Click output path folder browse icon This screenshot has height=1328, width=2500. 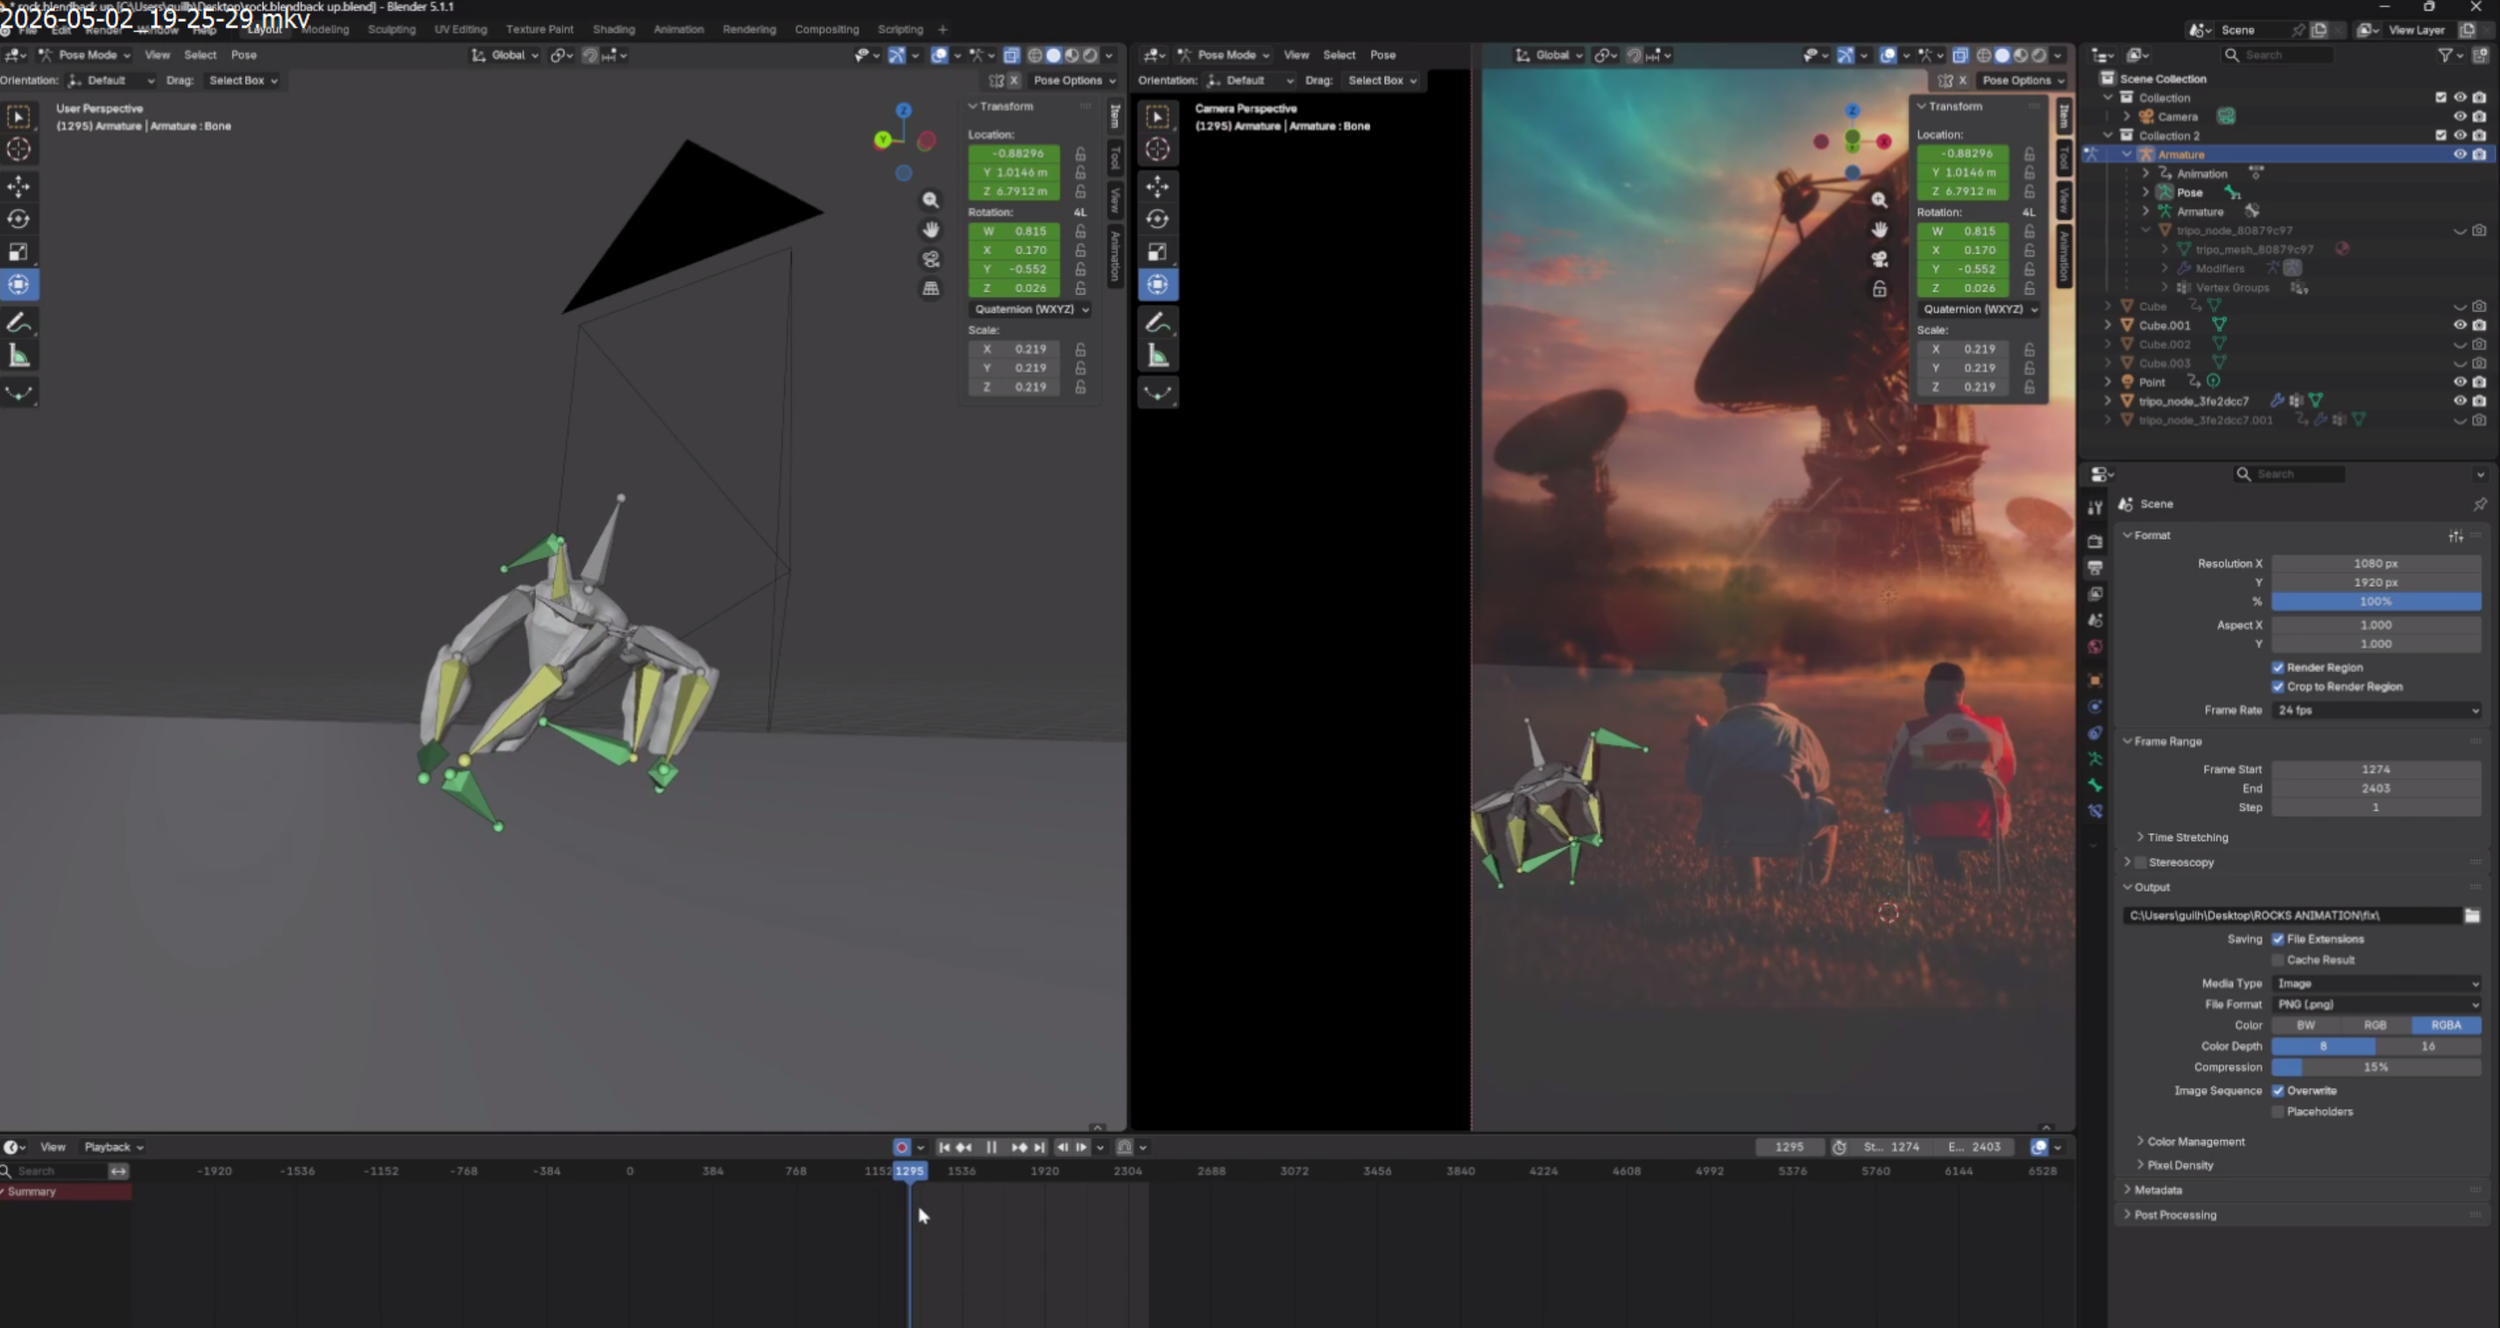(2472, 915)
